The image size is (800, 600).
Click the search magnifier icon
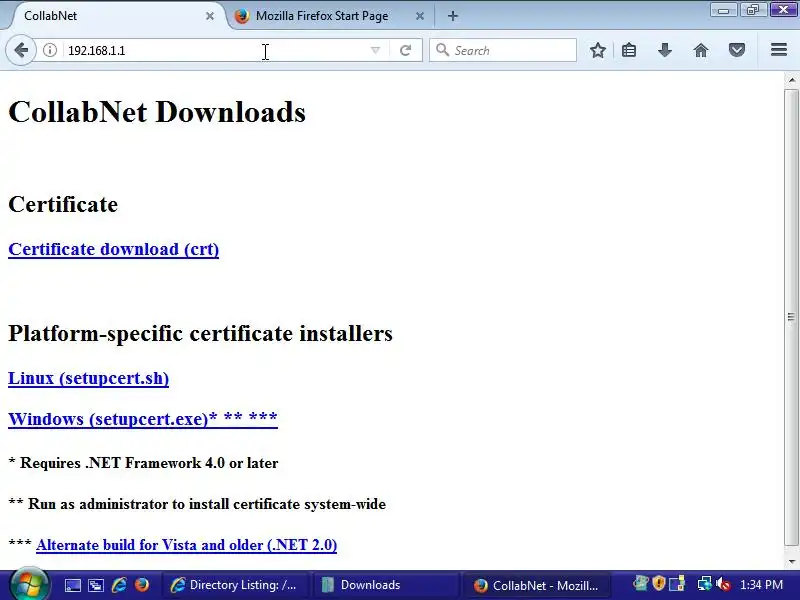point(442,50)
